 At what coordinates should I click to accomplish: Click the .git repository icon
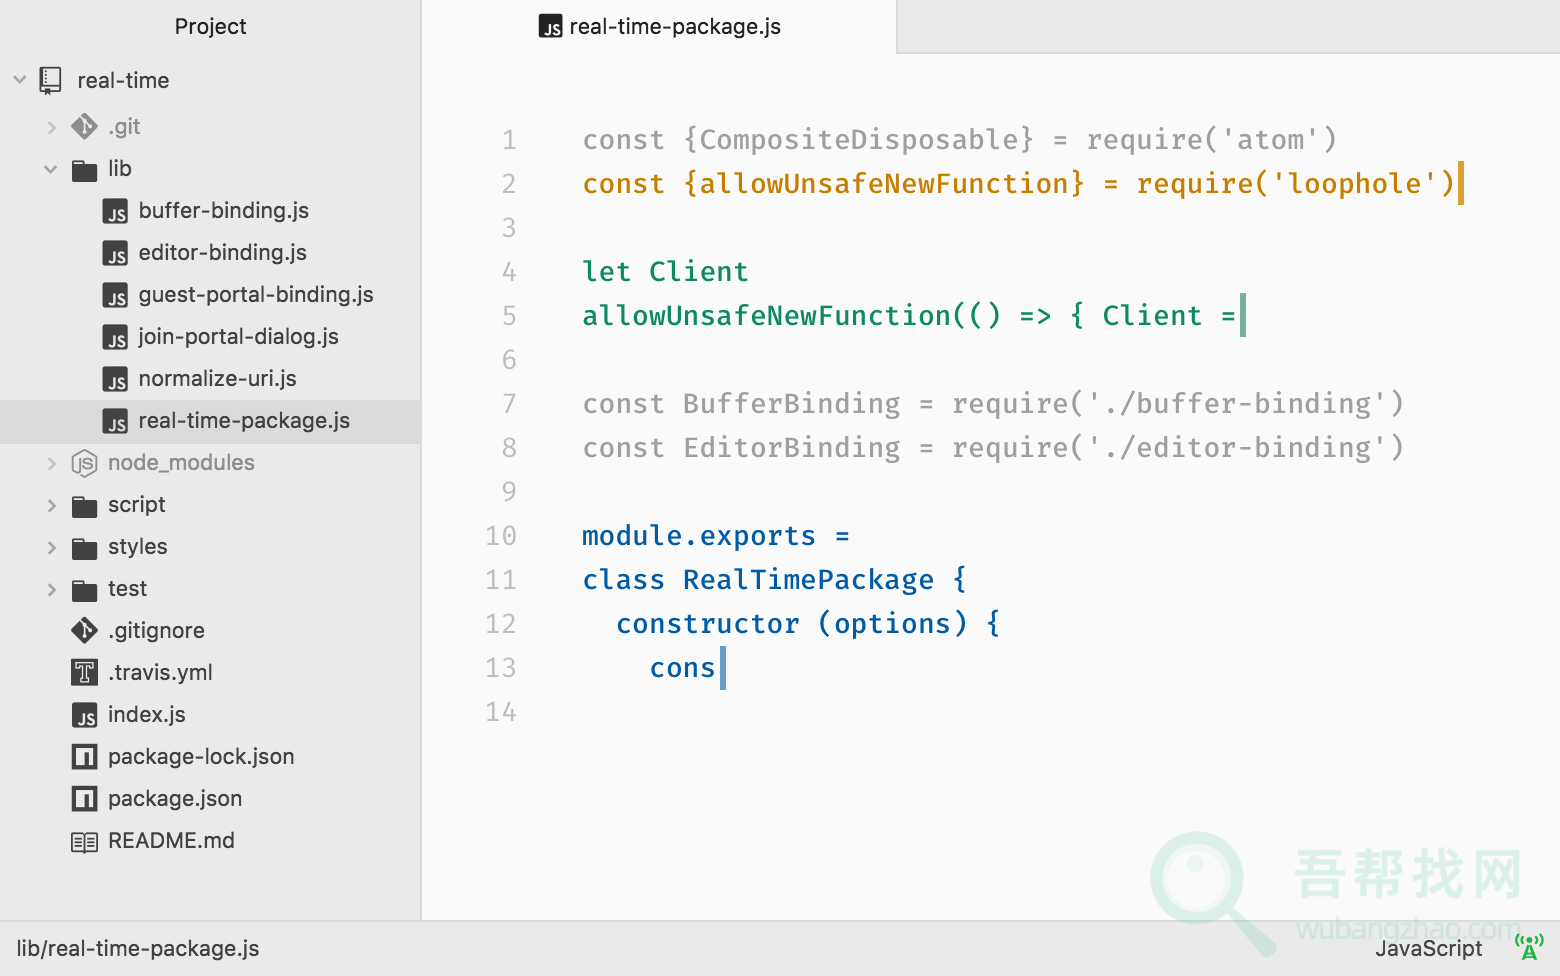pos(84,127)
